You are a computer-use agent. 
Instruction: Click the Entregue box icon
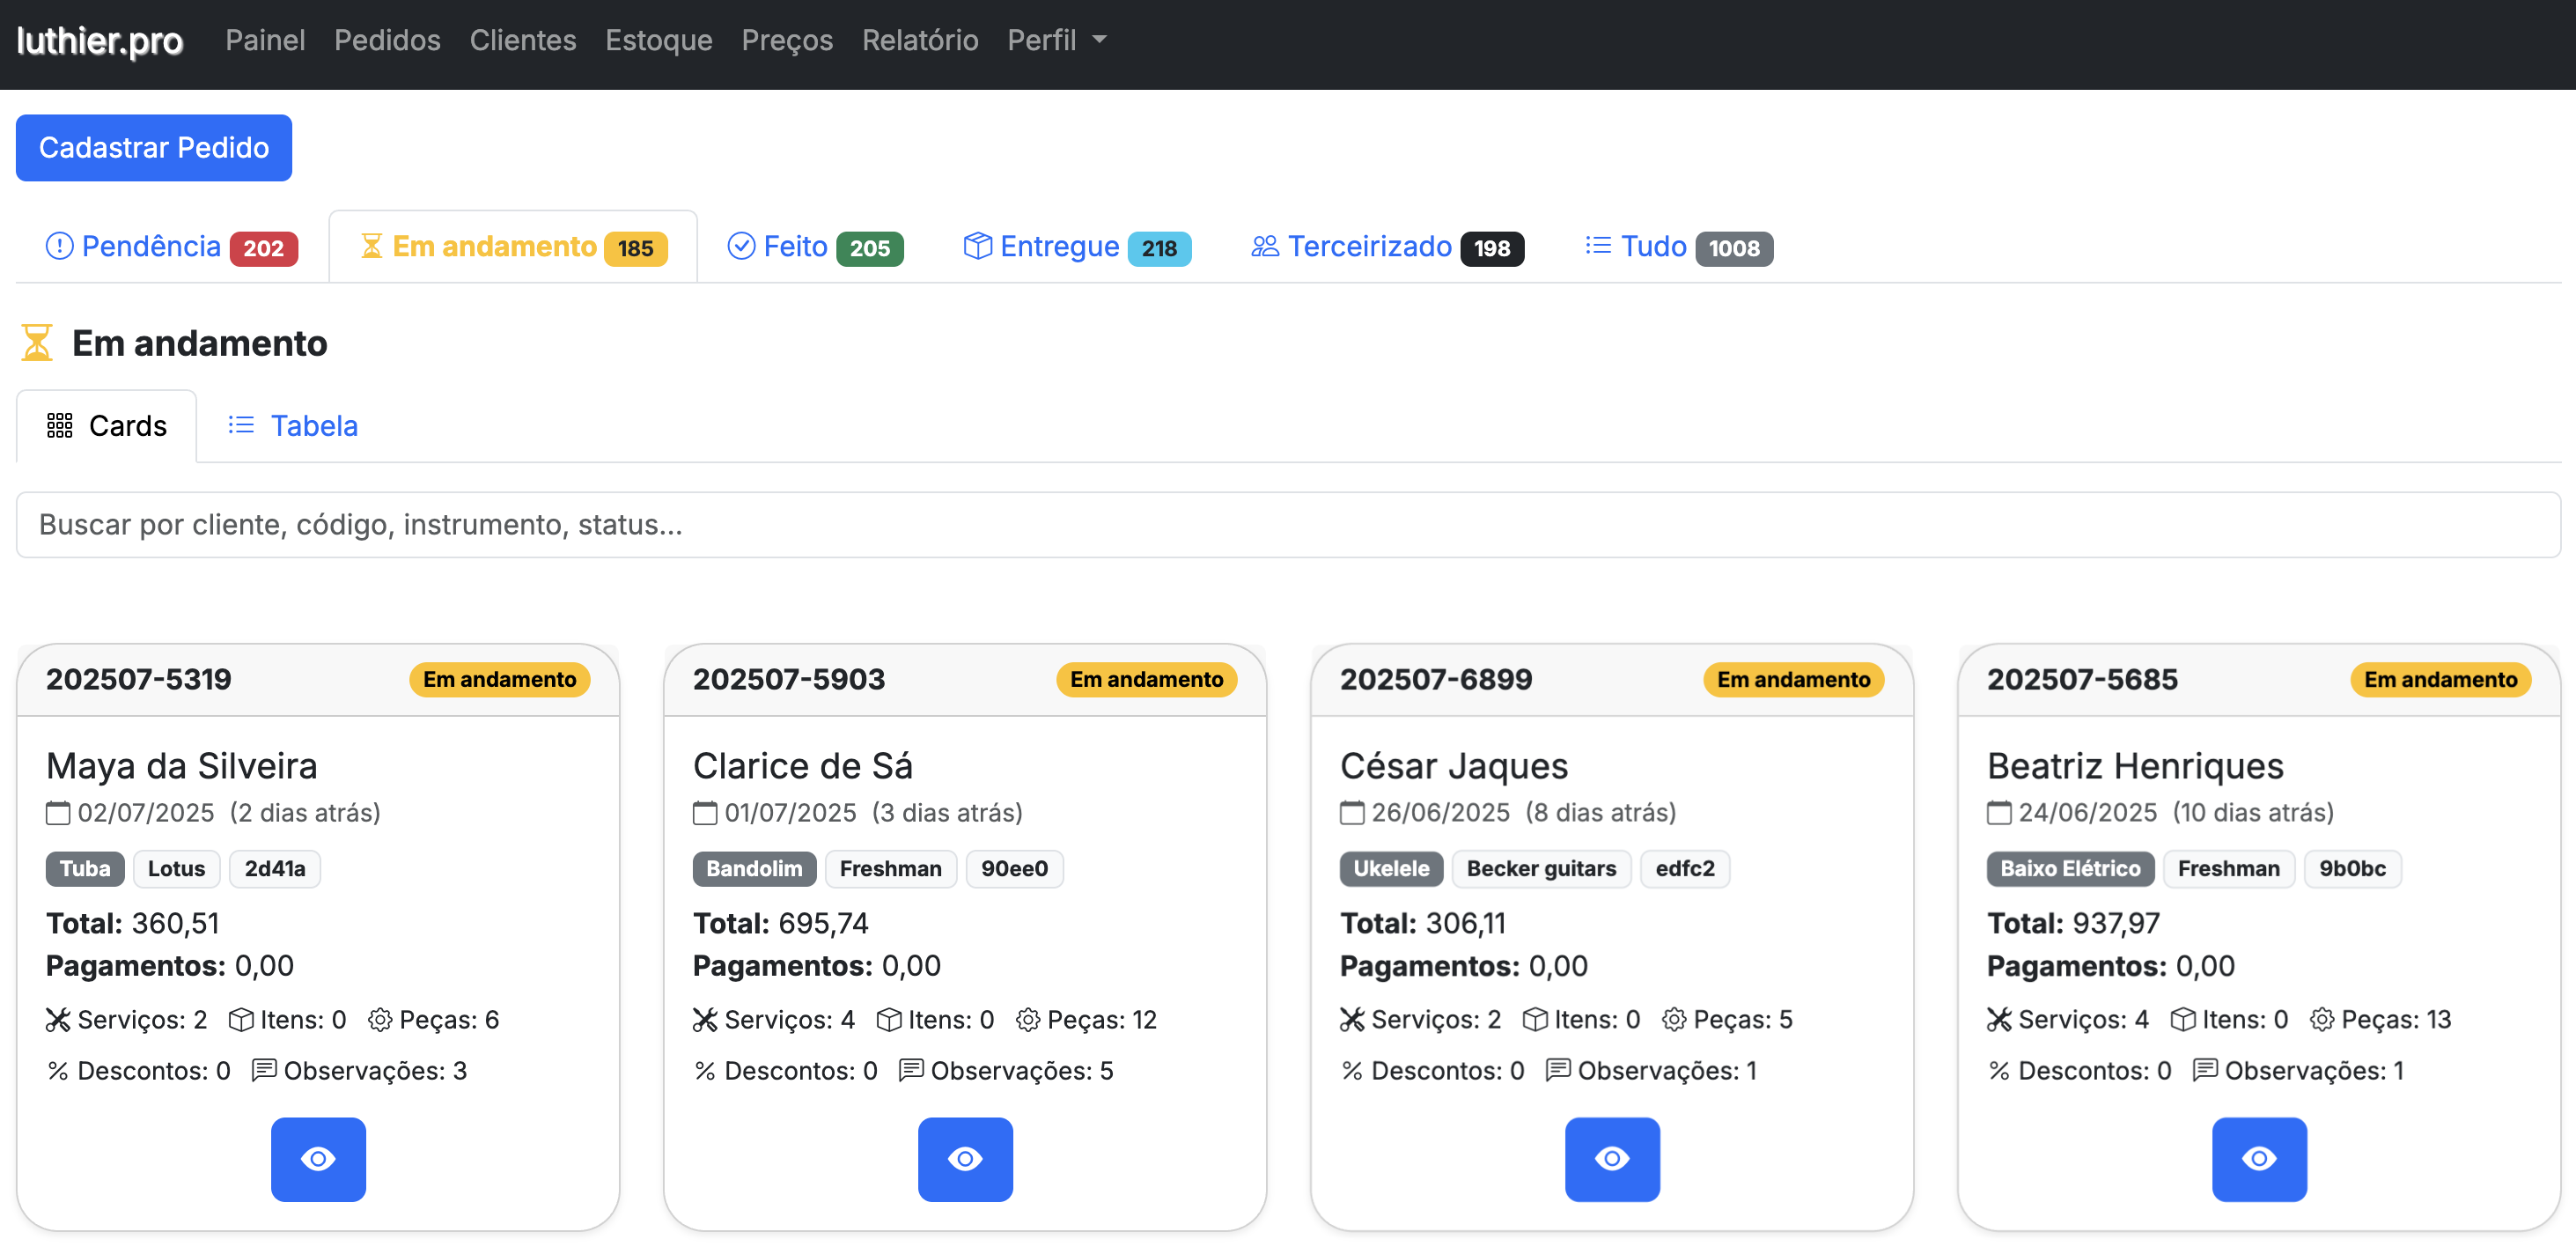(976, 246)
